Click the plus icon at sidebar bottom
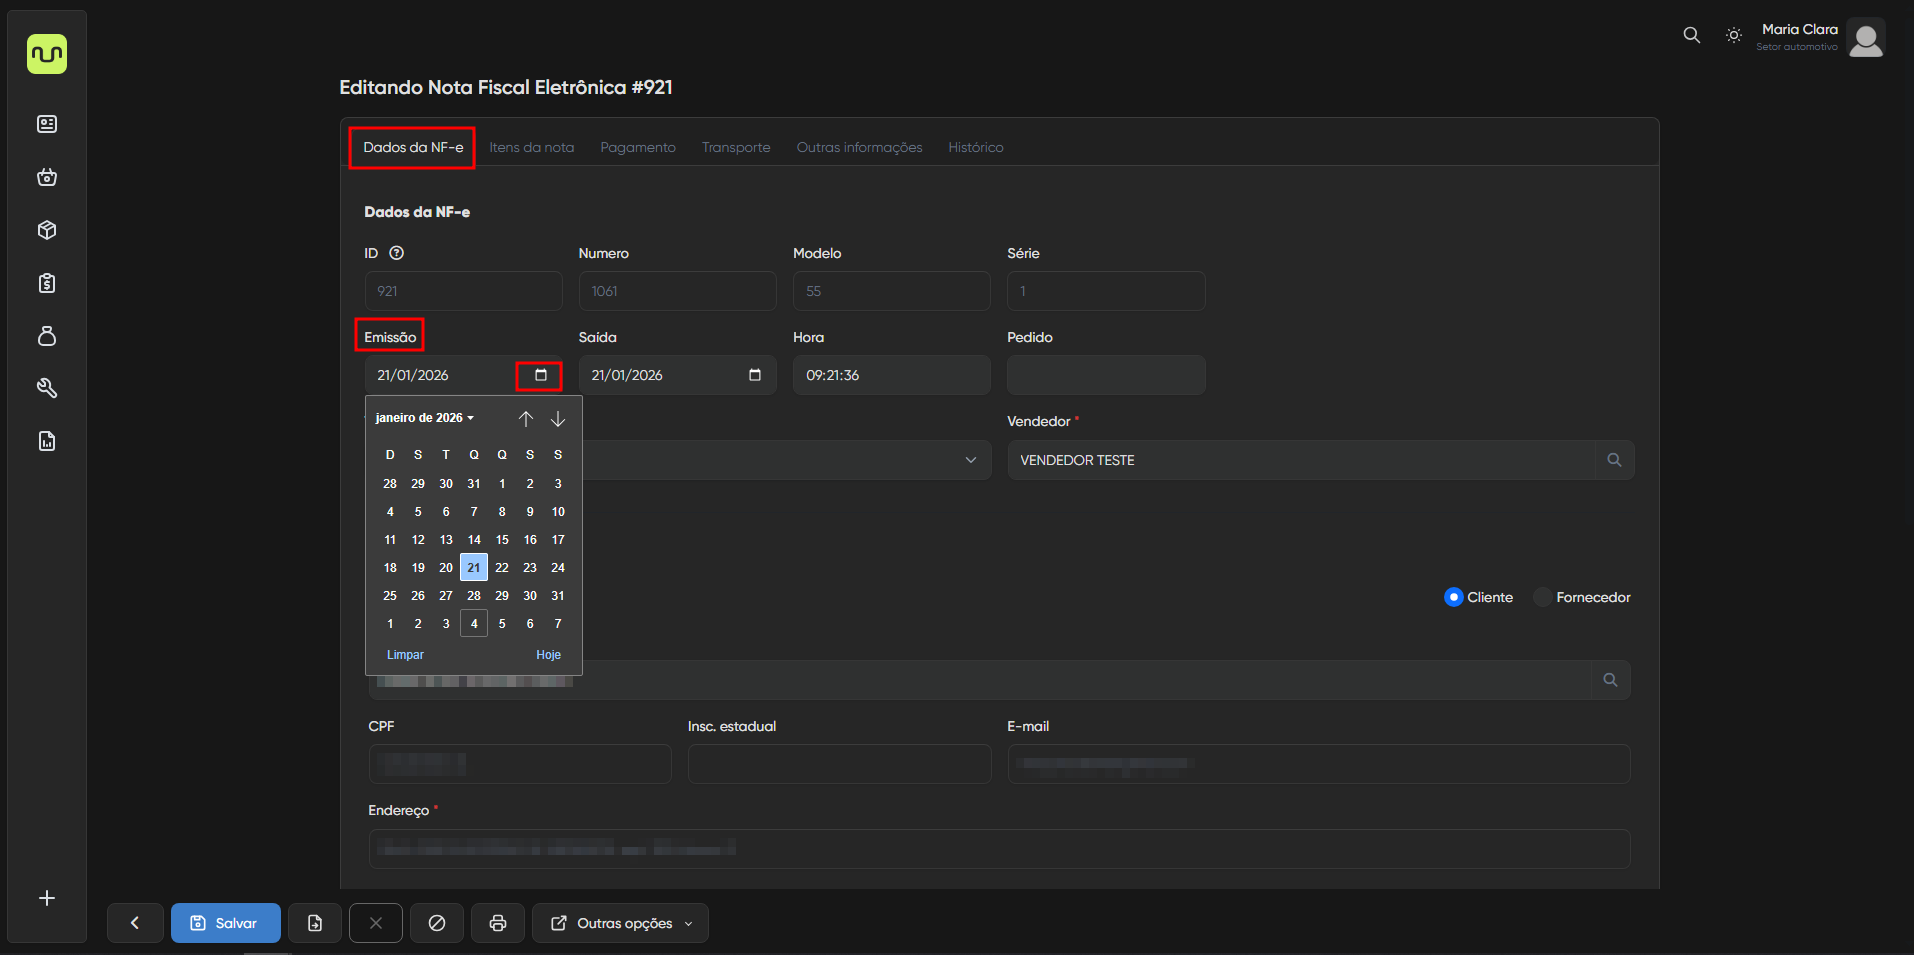This screenshot has height=955, width=1914. pos(47,898)
